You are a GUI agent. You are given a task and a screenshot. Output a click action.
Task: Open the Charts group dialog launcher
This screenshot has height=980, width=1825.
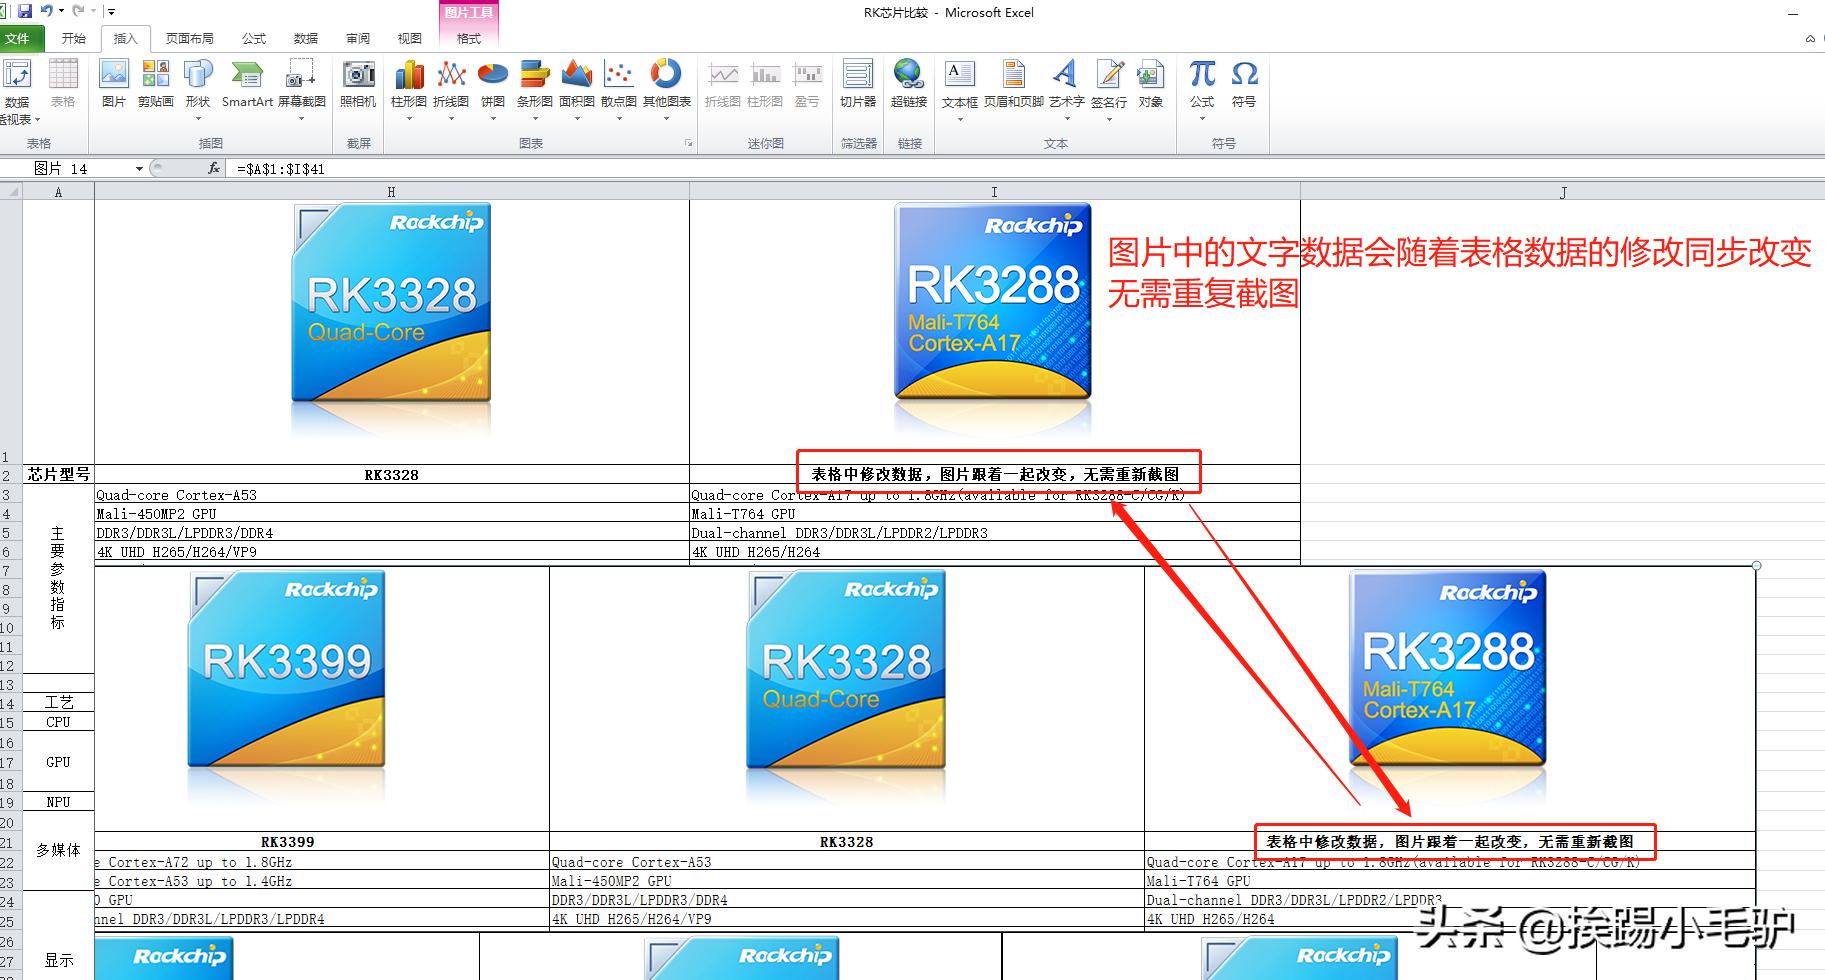[x=688, y=143]
